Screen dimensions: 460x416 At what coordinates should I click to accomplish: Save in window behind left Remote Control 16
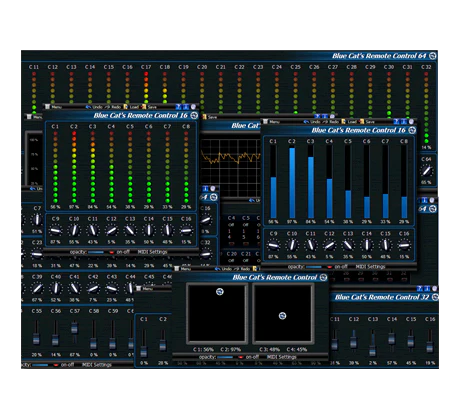point(210,117)
